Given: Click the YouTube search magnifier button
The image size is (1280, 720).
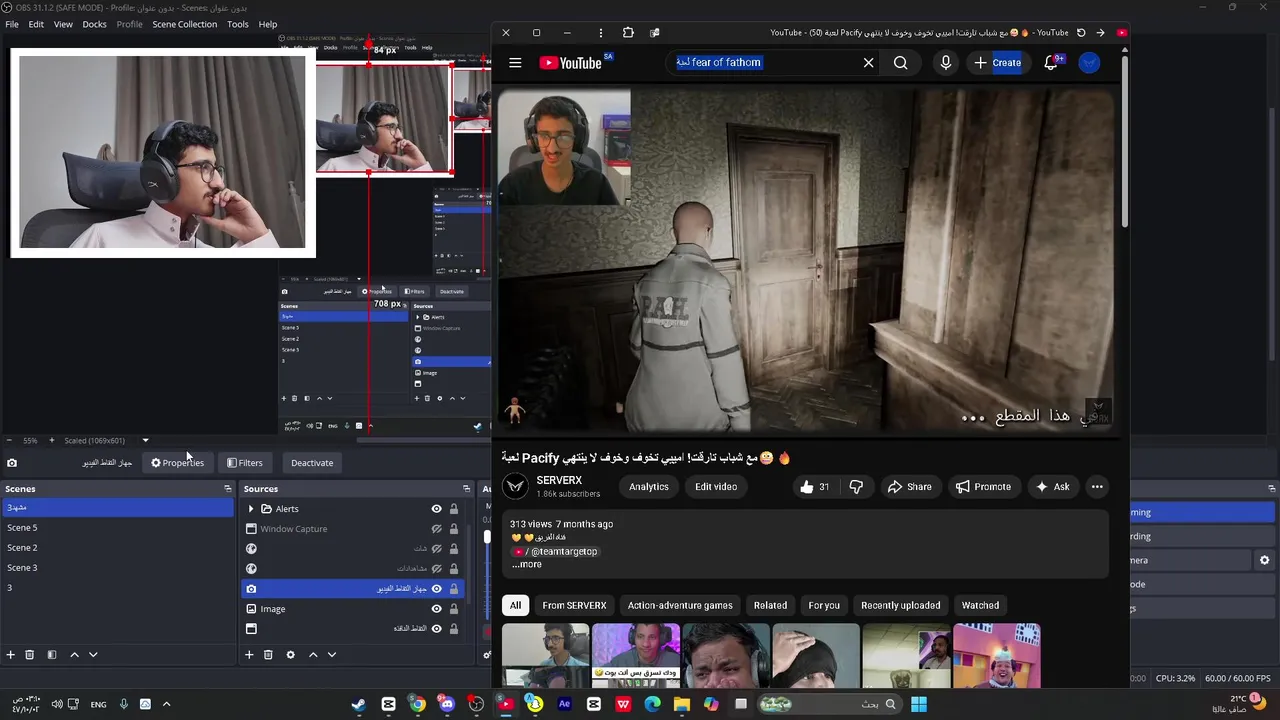Looking at the screenshot, I should pyautogui.click(x=900, y=63).
